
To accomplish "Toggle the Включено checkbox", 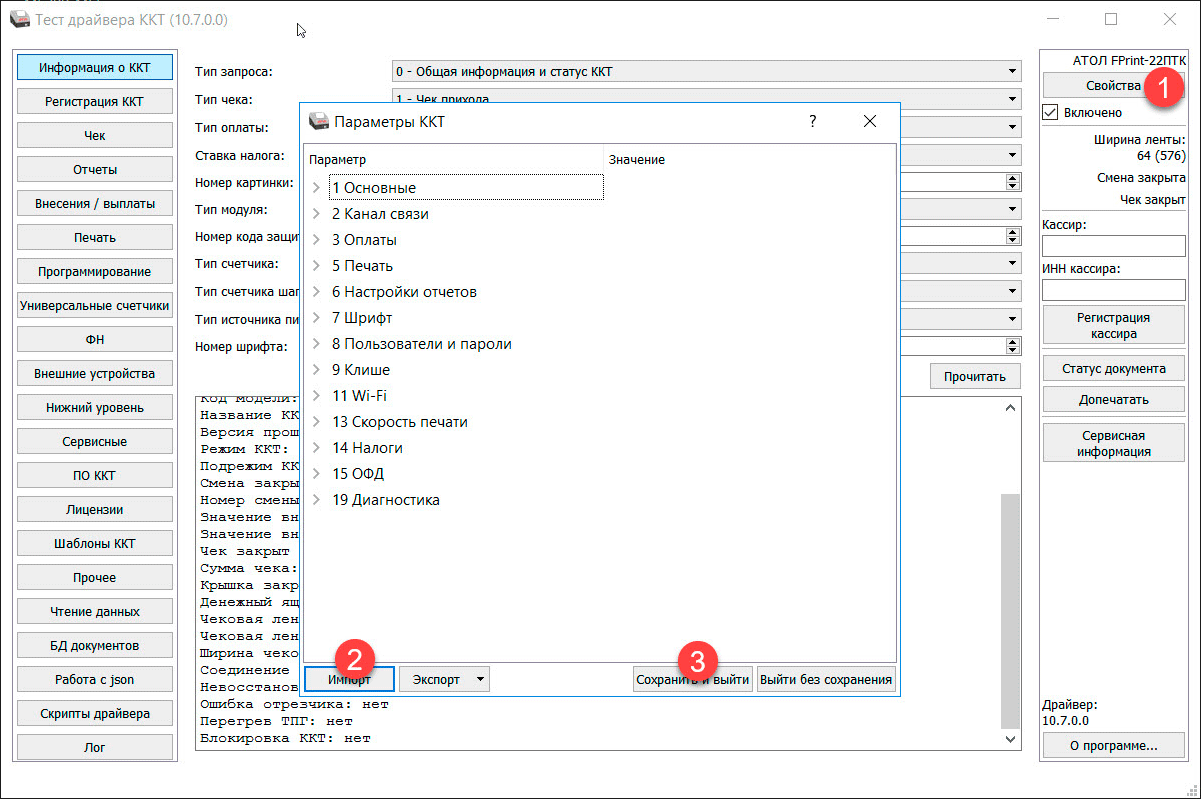I will point(1050,112).
